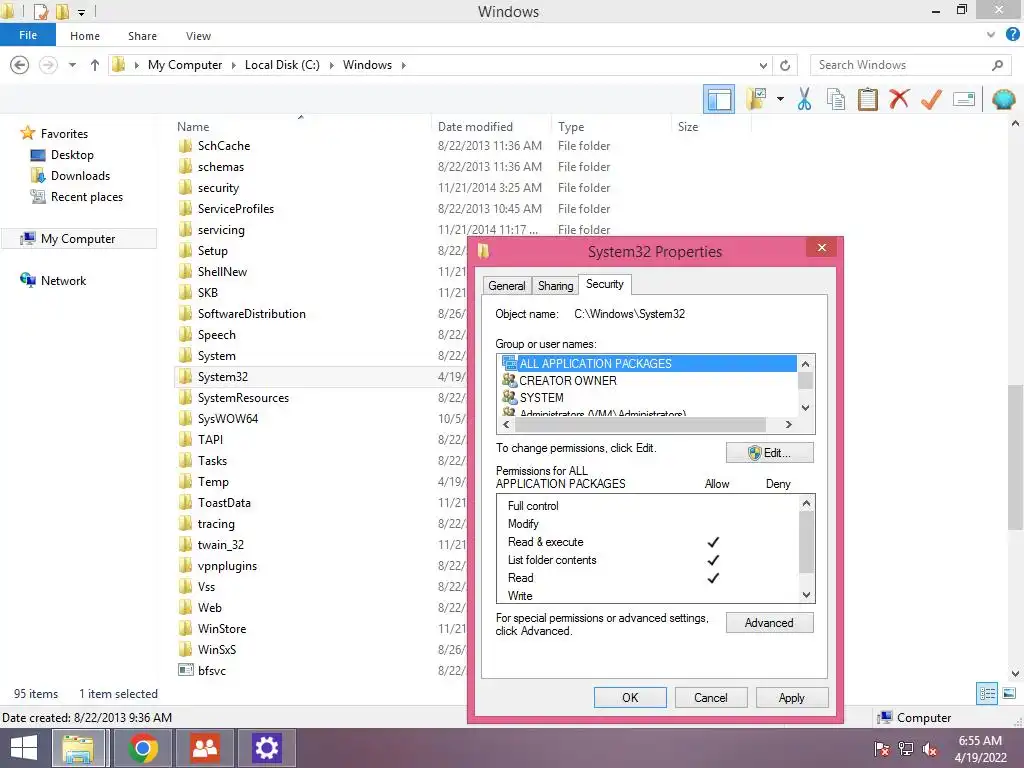Screen dimensions: 1024x768
Task: Open the red people app on taskbar
Action: click(204, 748)
